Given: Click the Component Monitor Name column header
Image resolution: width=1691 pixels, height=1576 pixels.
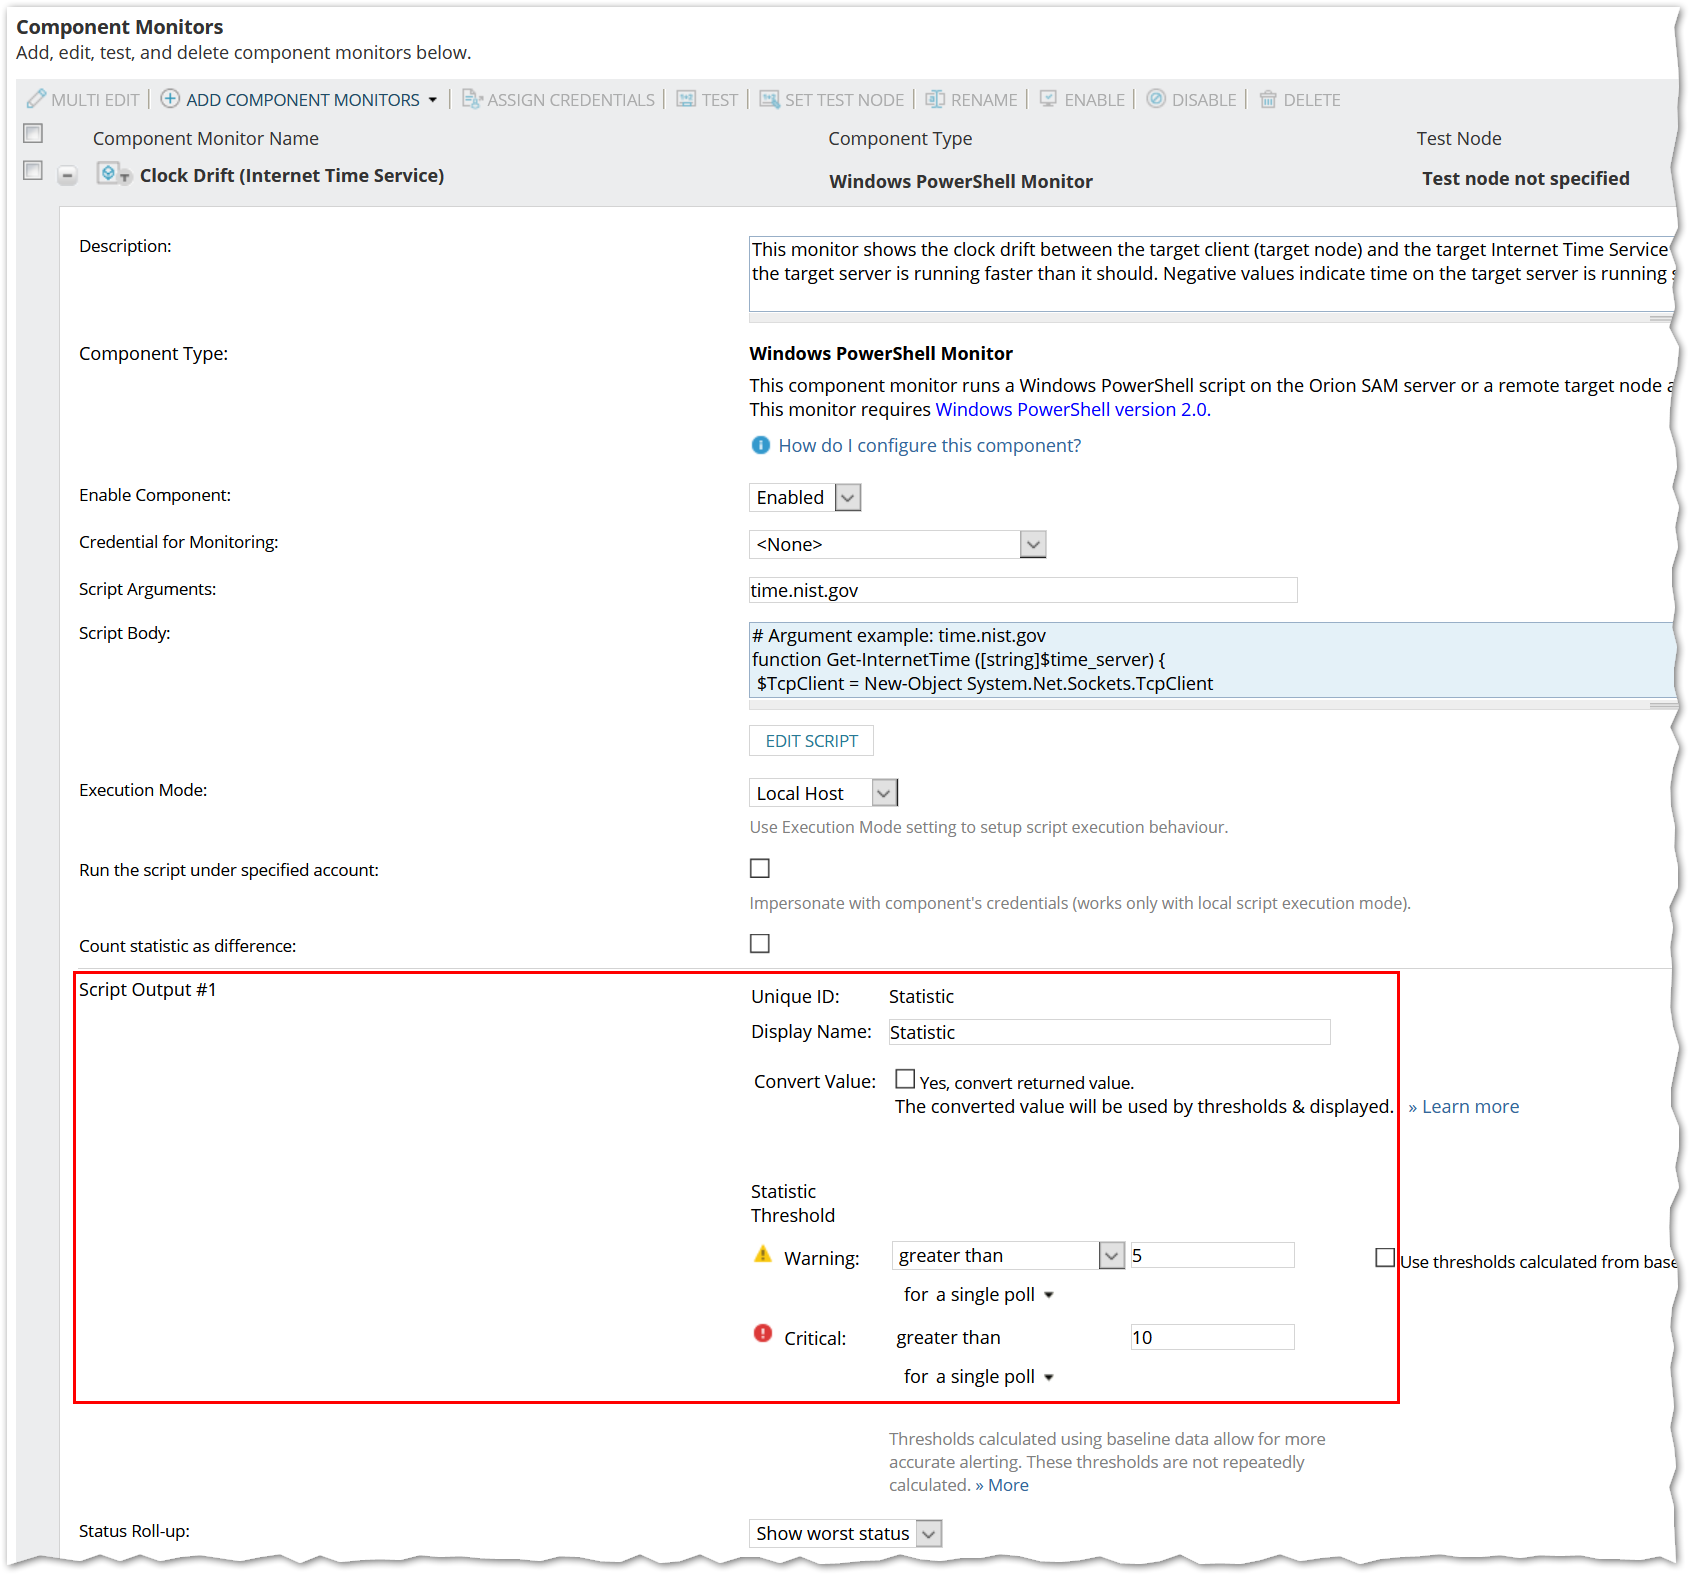Looking at the screenshot, I should (206, 138).
